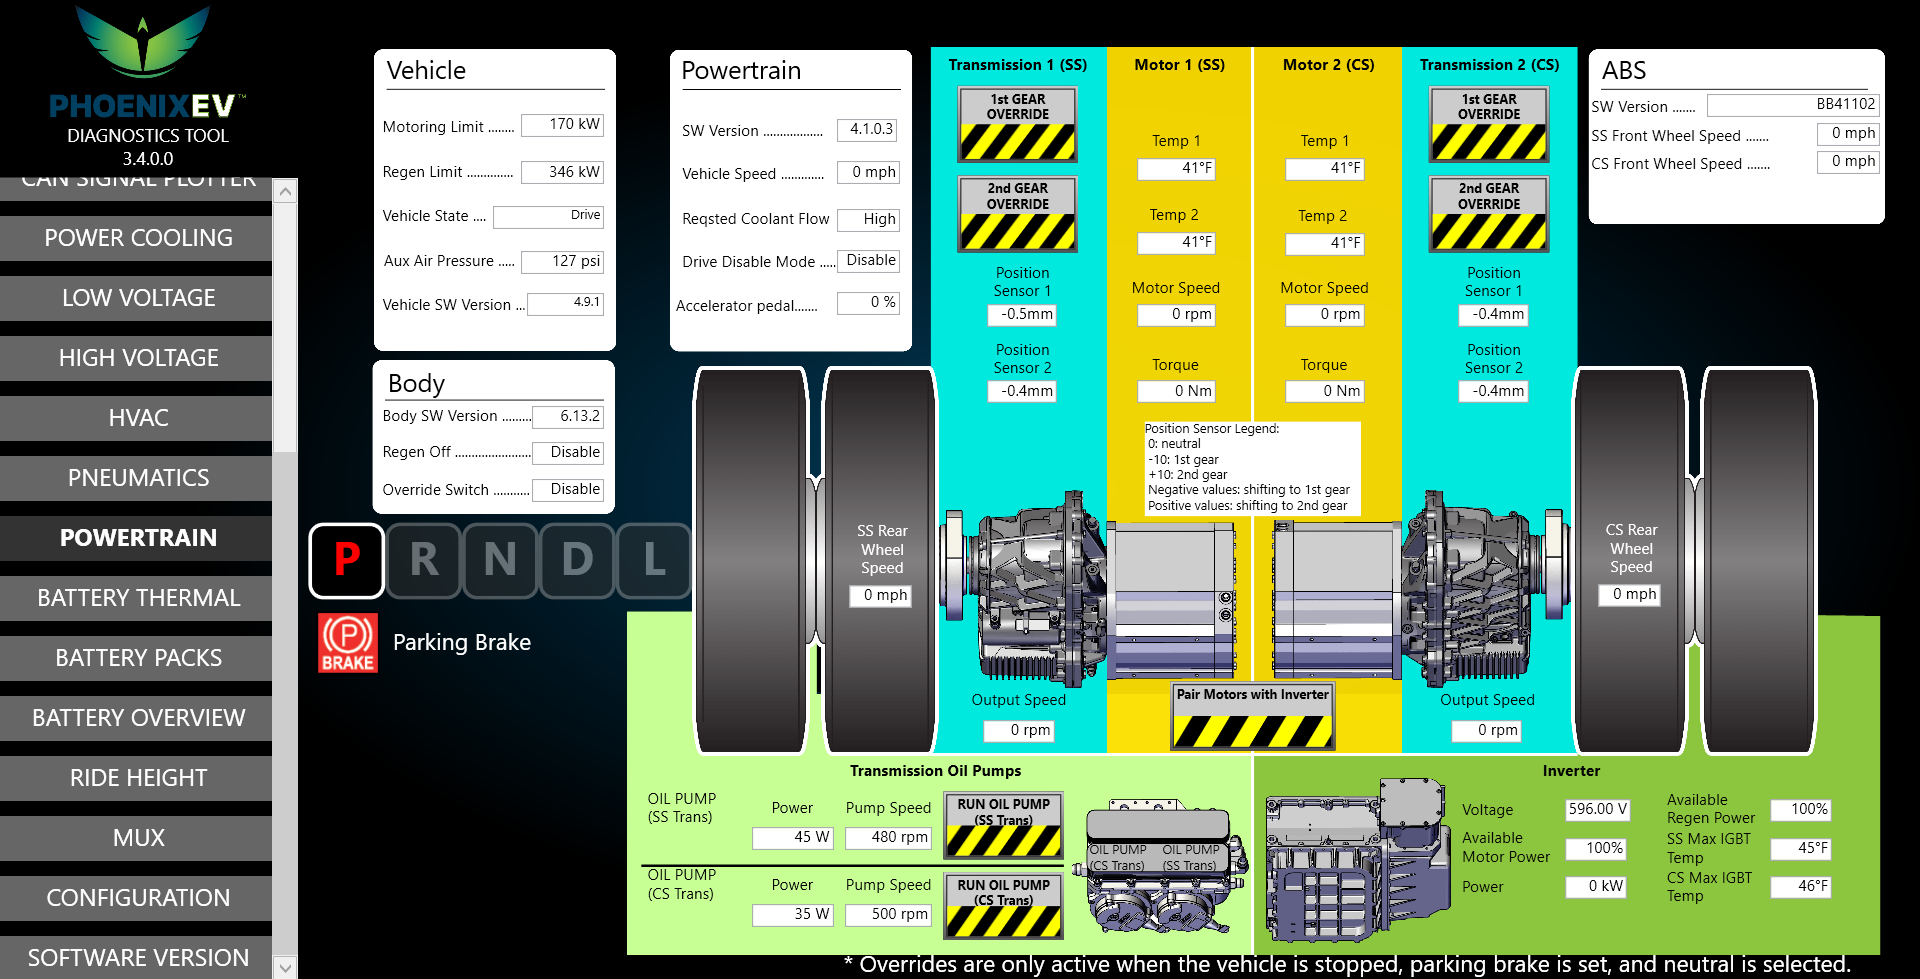Click the SS Rear Wheel Speed value
This screenshot has height=979, width=1920.
[x=880, y=596]
